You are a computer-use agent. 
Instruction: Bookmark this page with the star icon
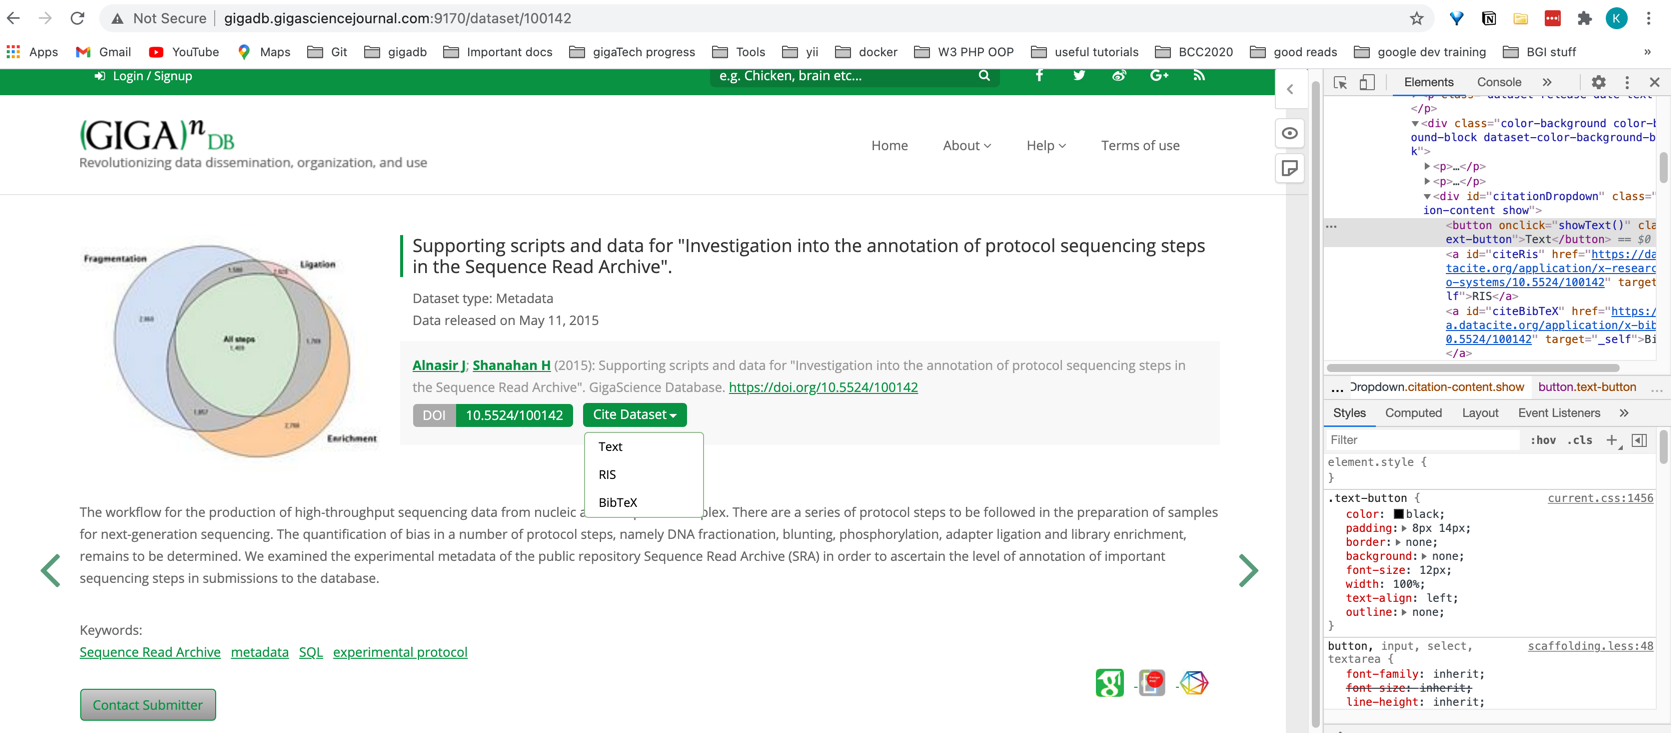(1417, 18)
